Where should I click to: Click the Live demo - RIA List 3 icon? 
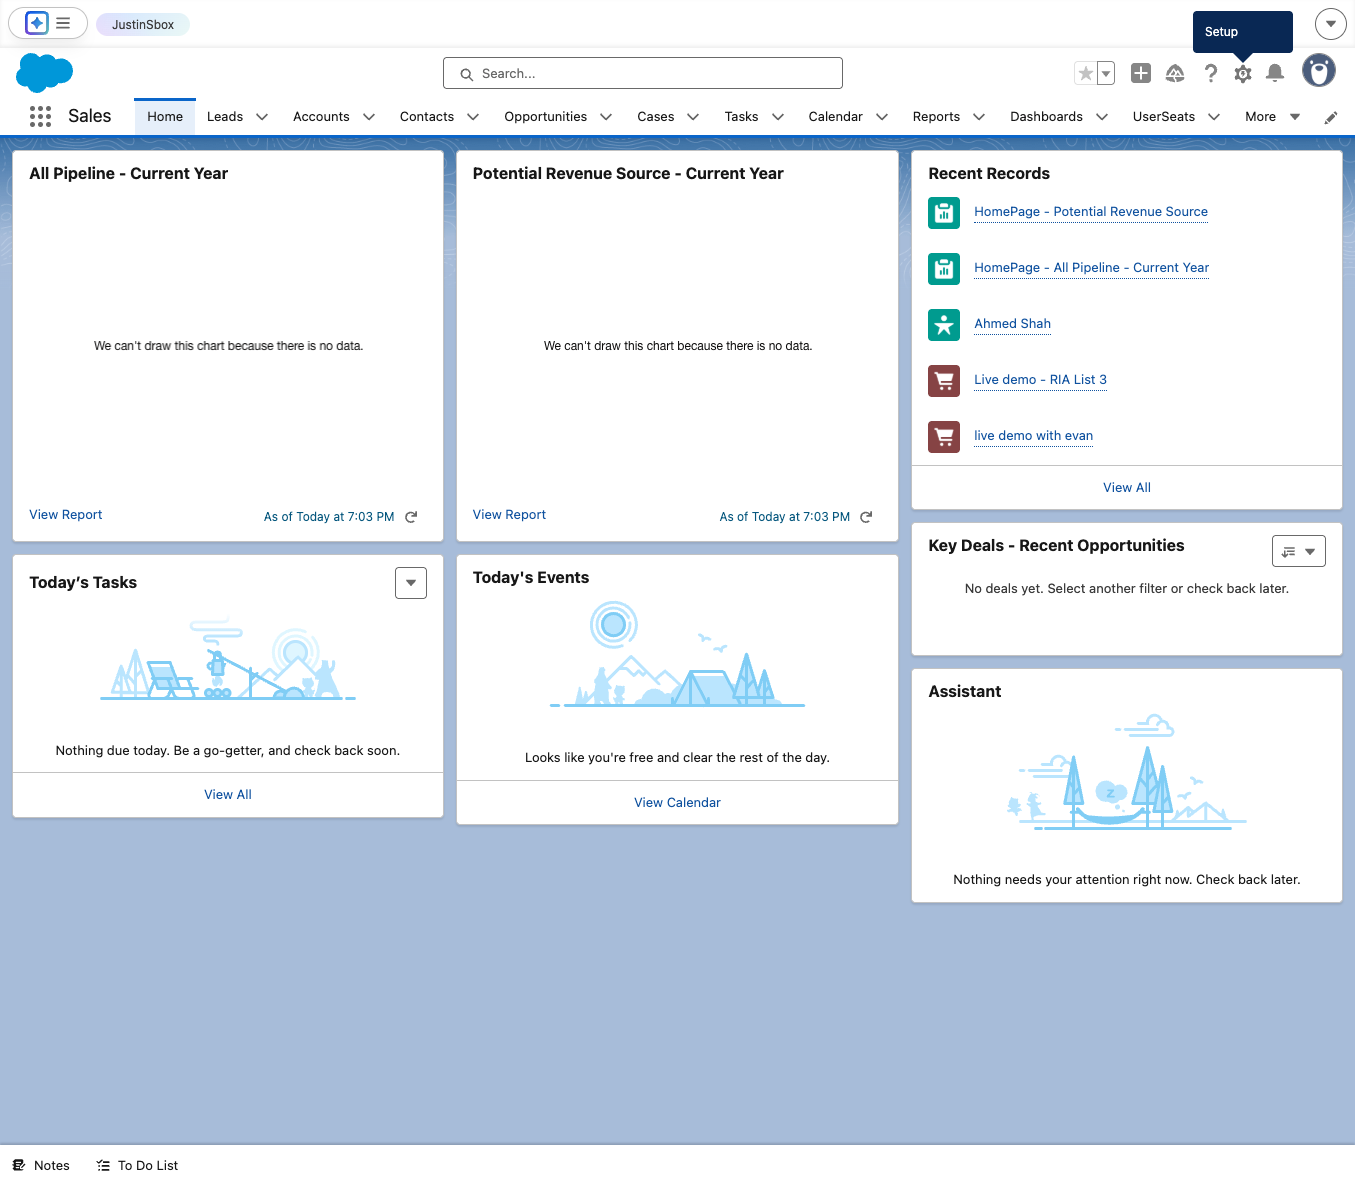tap(944, 380)
